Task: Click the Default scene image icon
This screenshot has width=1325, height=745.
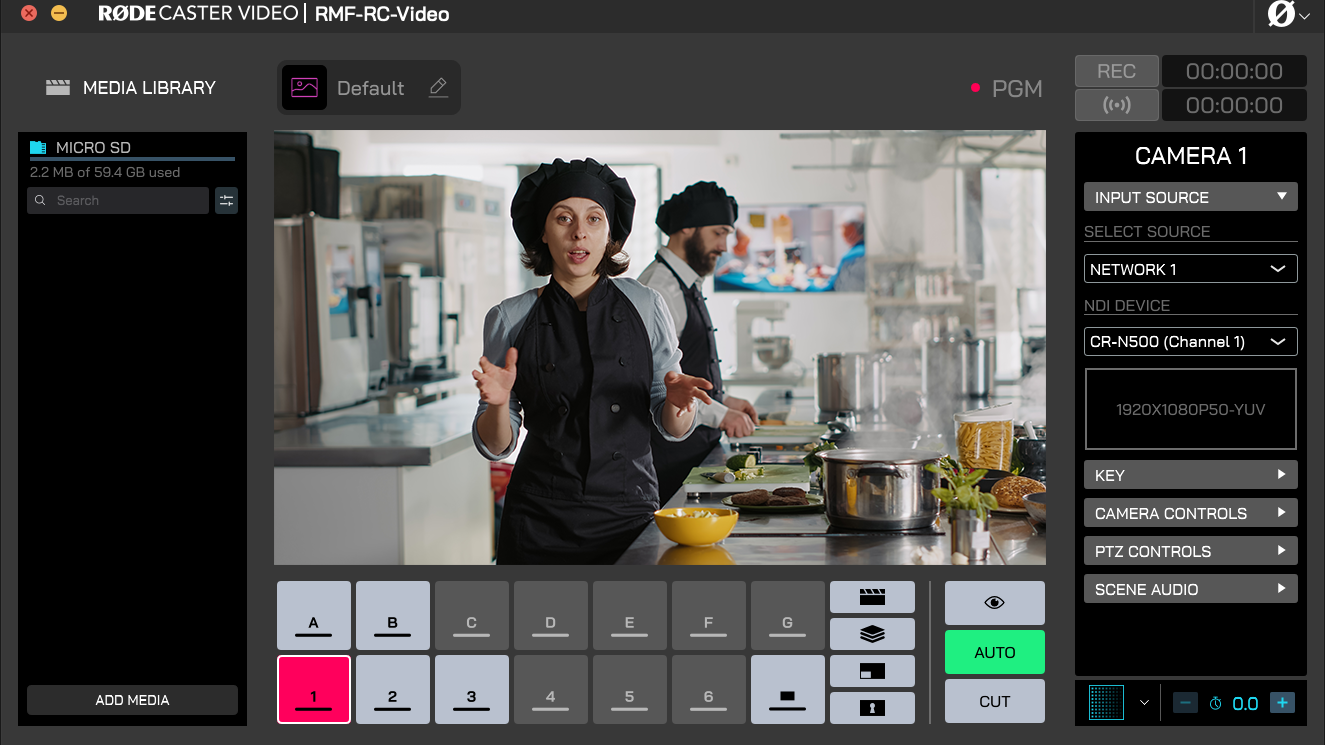Action: 305,88
